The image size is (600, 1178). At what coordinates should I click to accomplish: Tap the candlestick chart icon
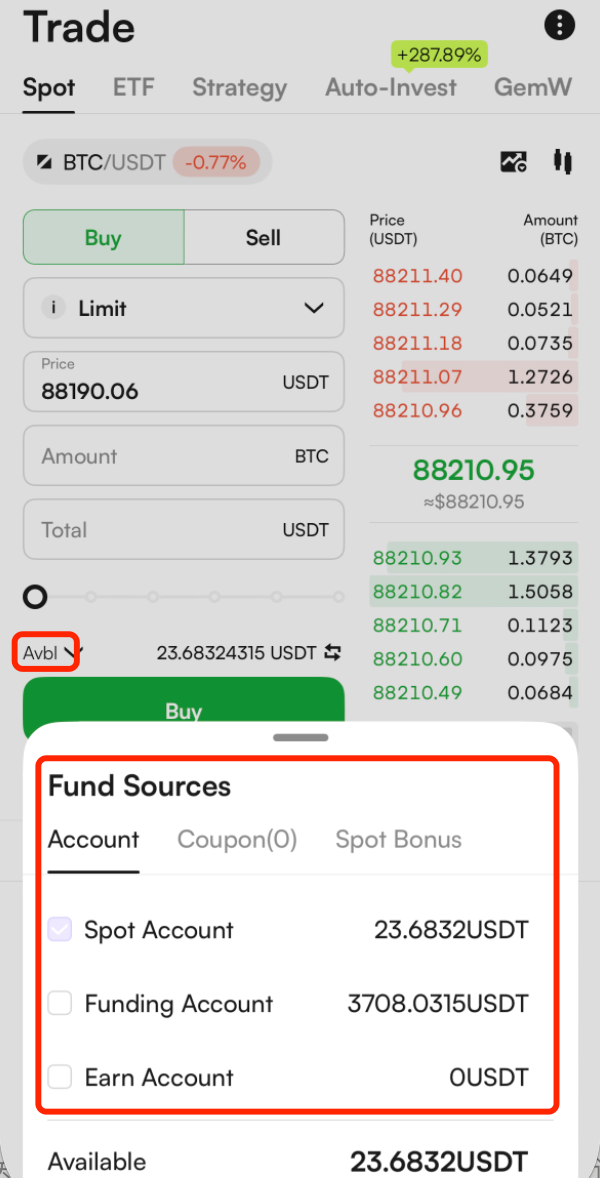point(562,161)
